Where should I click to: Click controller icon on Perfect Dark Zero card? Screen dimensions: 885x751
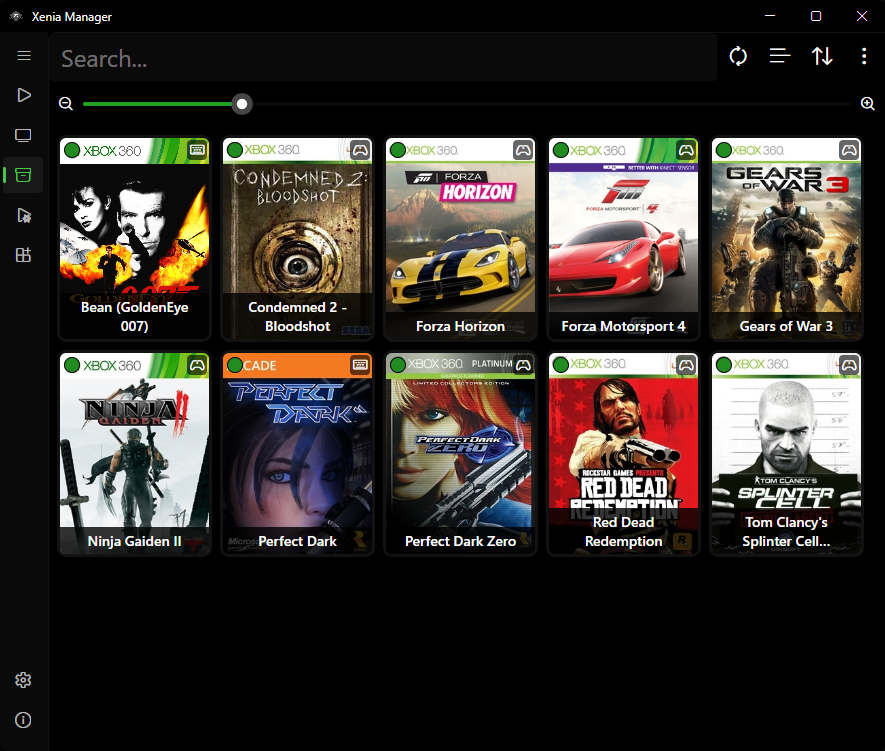523,364
